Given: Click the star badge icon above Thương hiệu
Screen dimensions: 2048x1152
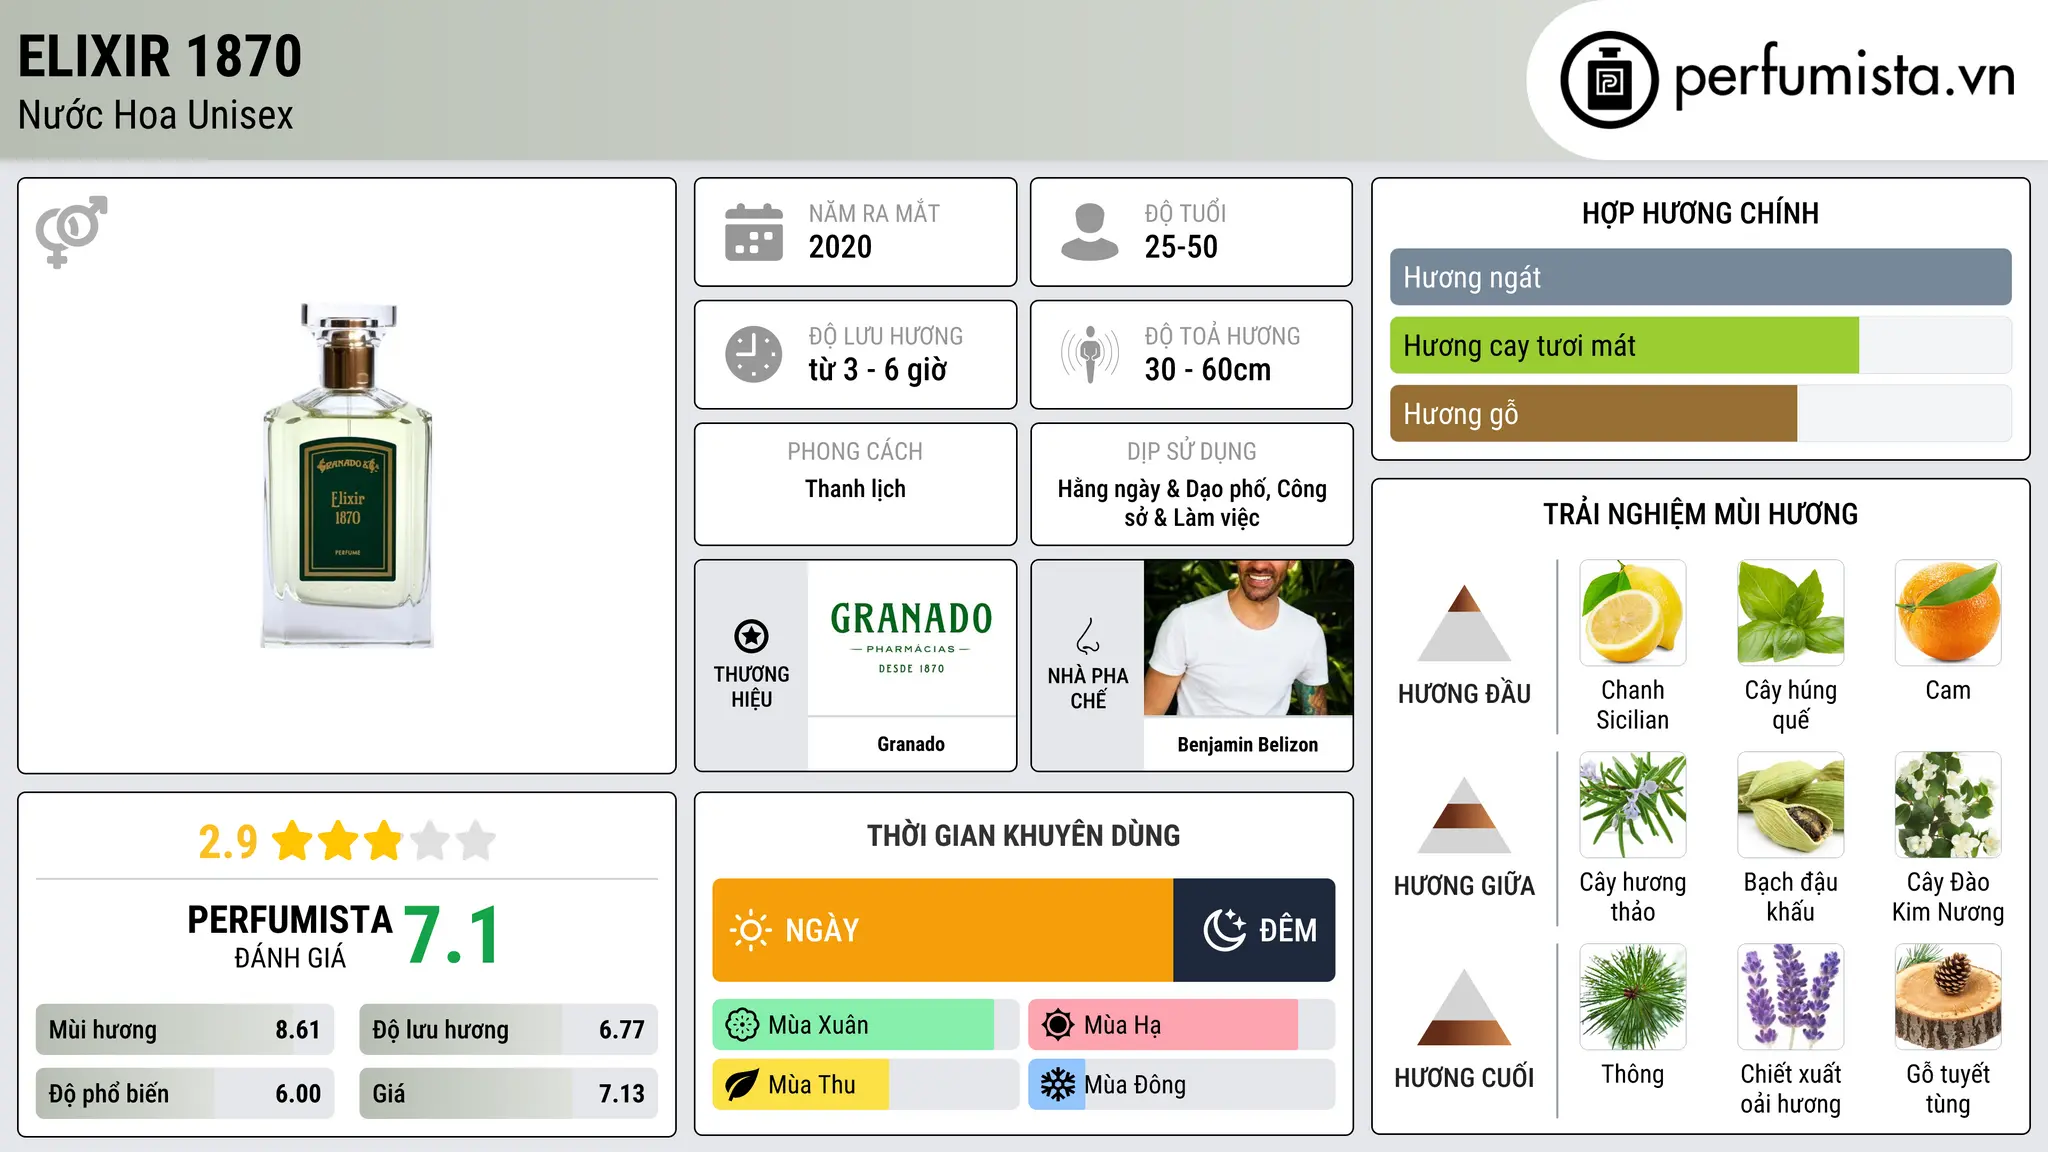Looking at the screenshot, I should tap(751, 636).
